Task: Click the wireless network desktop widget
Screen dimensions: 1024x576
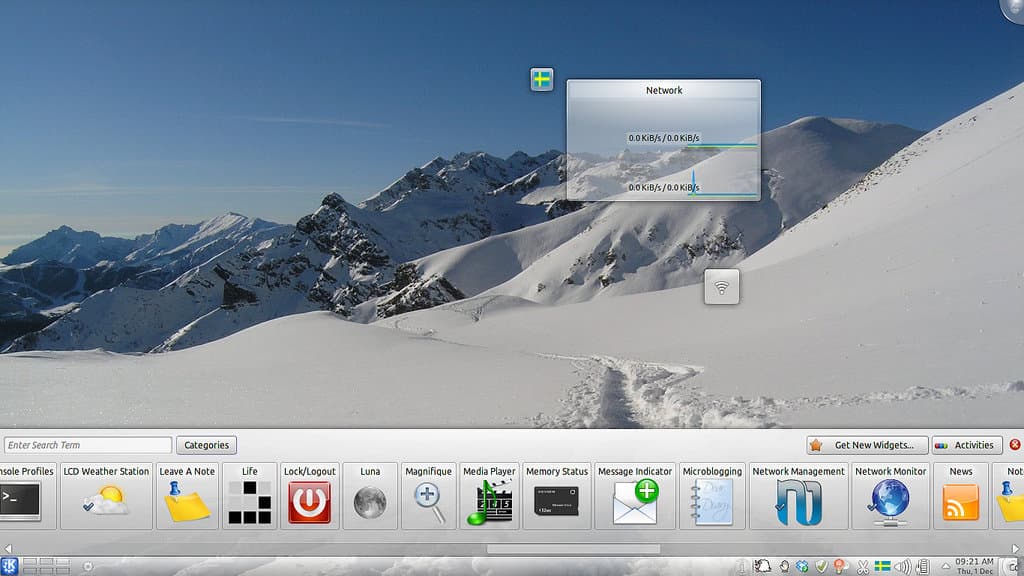Action: 721,287
